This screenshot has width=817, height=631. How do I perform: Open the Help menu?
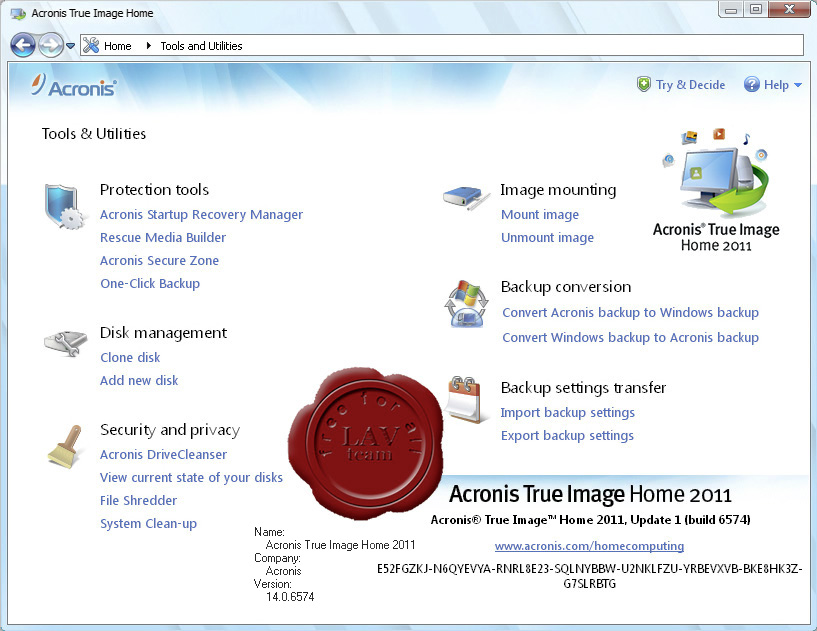[776, 85]
